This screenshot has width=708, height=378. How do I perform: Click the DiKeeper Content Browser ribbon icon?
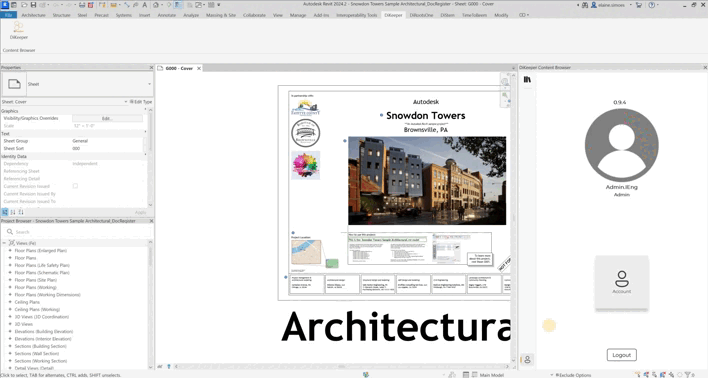tap(19, 31)
